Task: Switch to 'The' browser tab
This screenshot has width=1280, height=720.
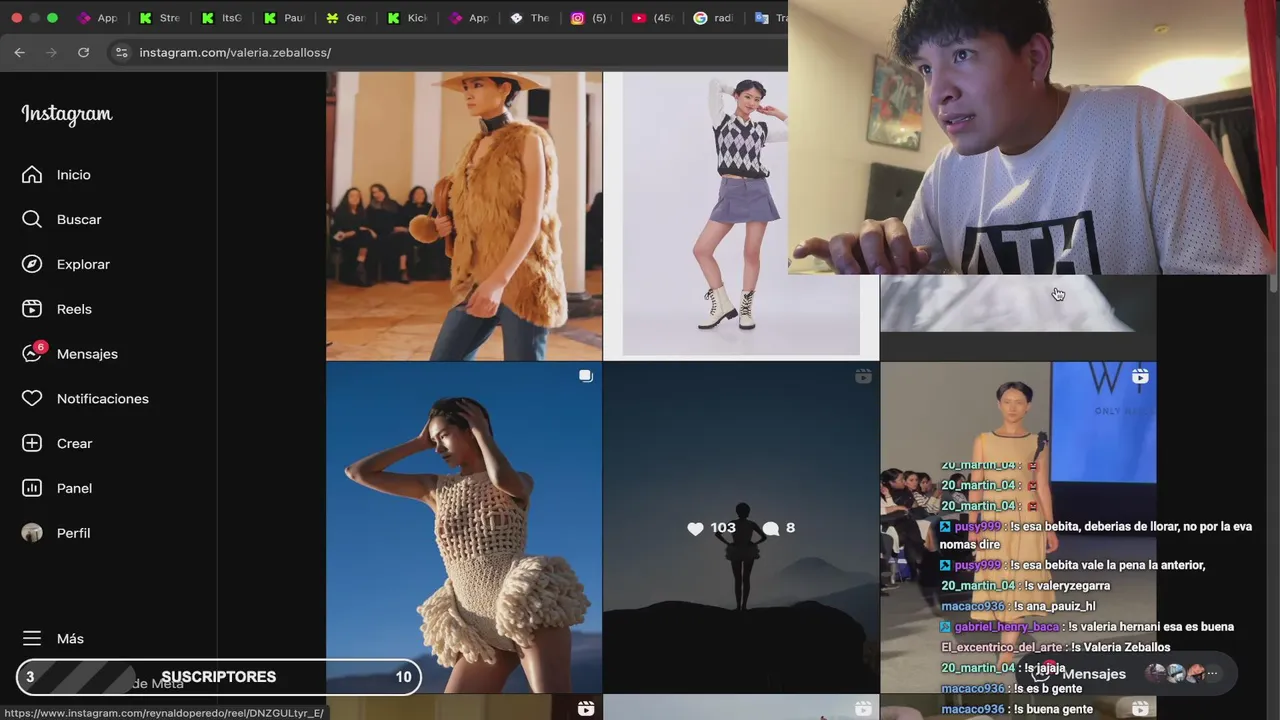Action: (530, 18)
